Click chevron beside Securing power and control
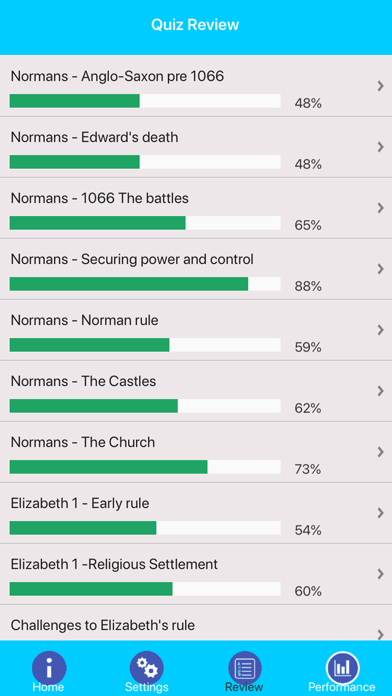392x696 pixels. [x=380, y=269]
